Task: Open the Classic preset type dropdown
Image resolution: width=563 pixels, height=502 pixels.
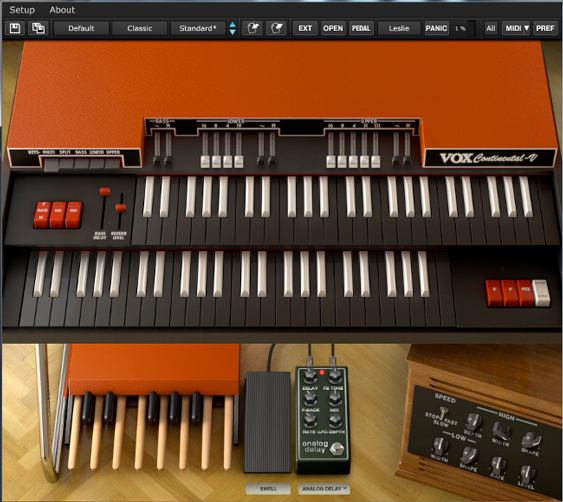Action: pos(140,28)
